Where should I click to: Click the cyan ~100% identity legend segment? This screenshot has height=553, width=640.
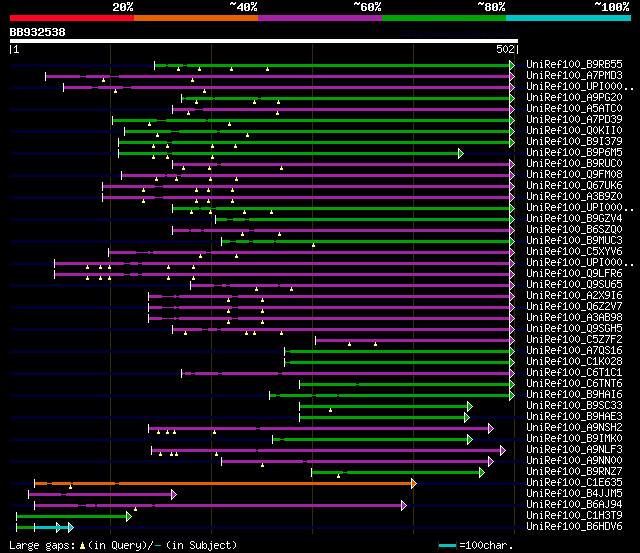pos(568,18)
